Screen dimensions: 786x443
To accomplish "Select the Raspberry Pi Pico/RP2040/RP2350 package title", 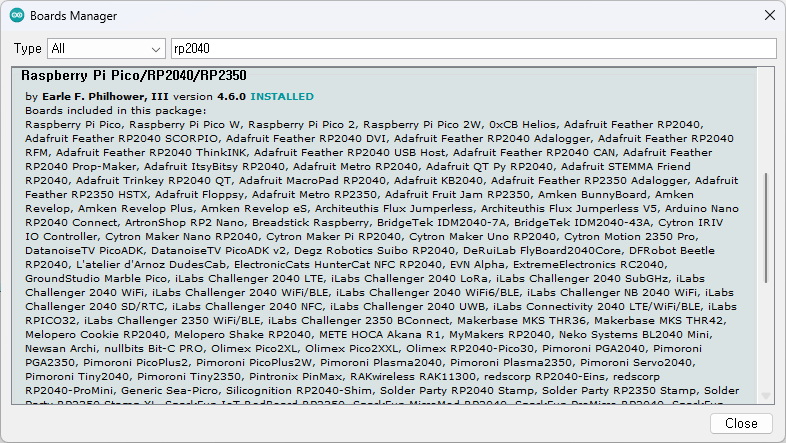I will tap(134, 76).
